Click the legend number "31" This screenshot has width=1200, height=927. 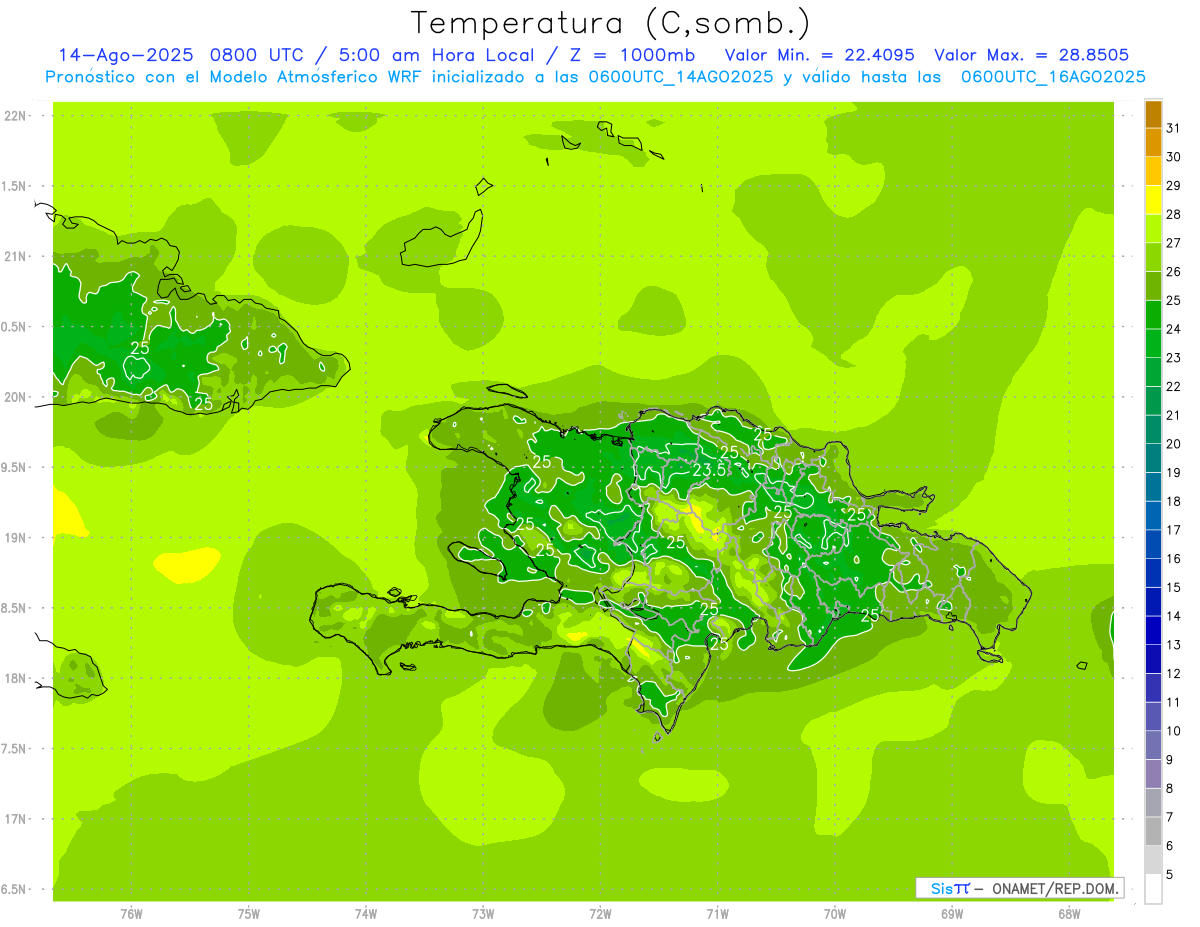tap(1174, 128)
